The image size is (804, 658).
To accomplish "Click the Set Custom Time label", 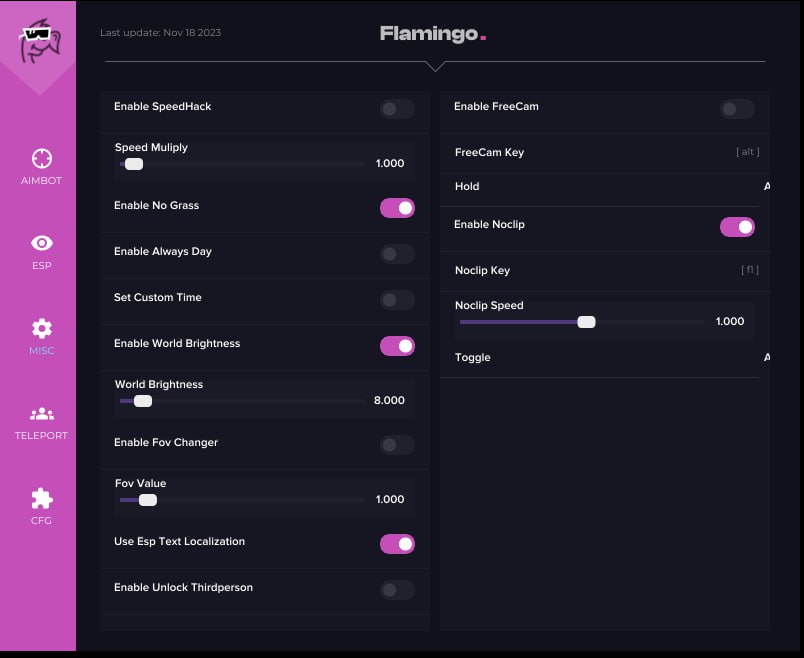I will tap(157, 297).
